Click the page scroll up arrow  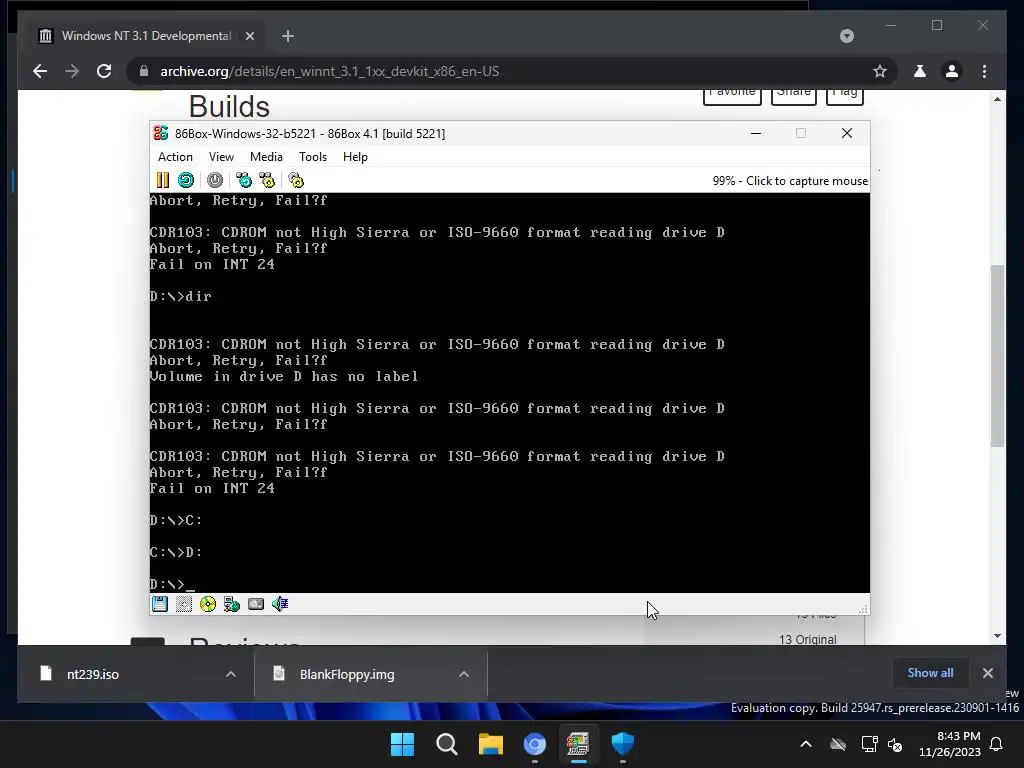(997, 99)
